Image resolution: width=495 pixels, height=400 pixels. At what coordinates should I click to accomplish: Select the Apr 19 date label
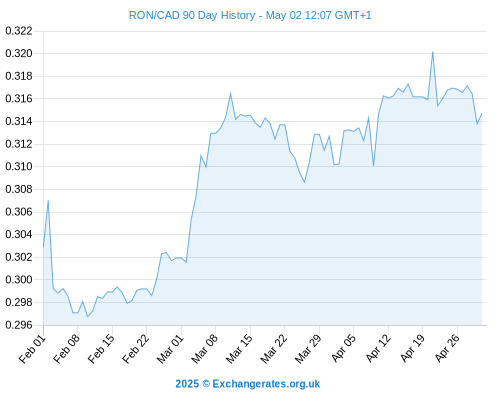coord(413,348)
